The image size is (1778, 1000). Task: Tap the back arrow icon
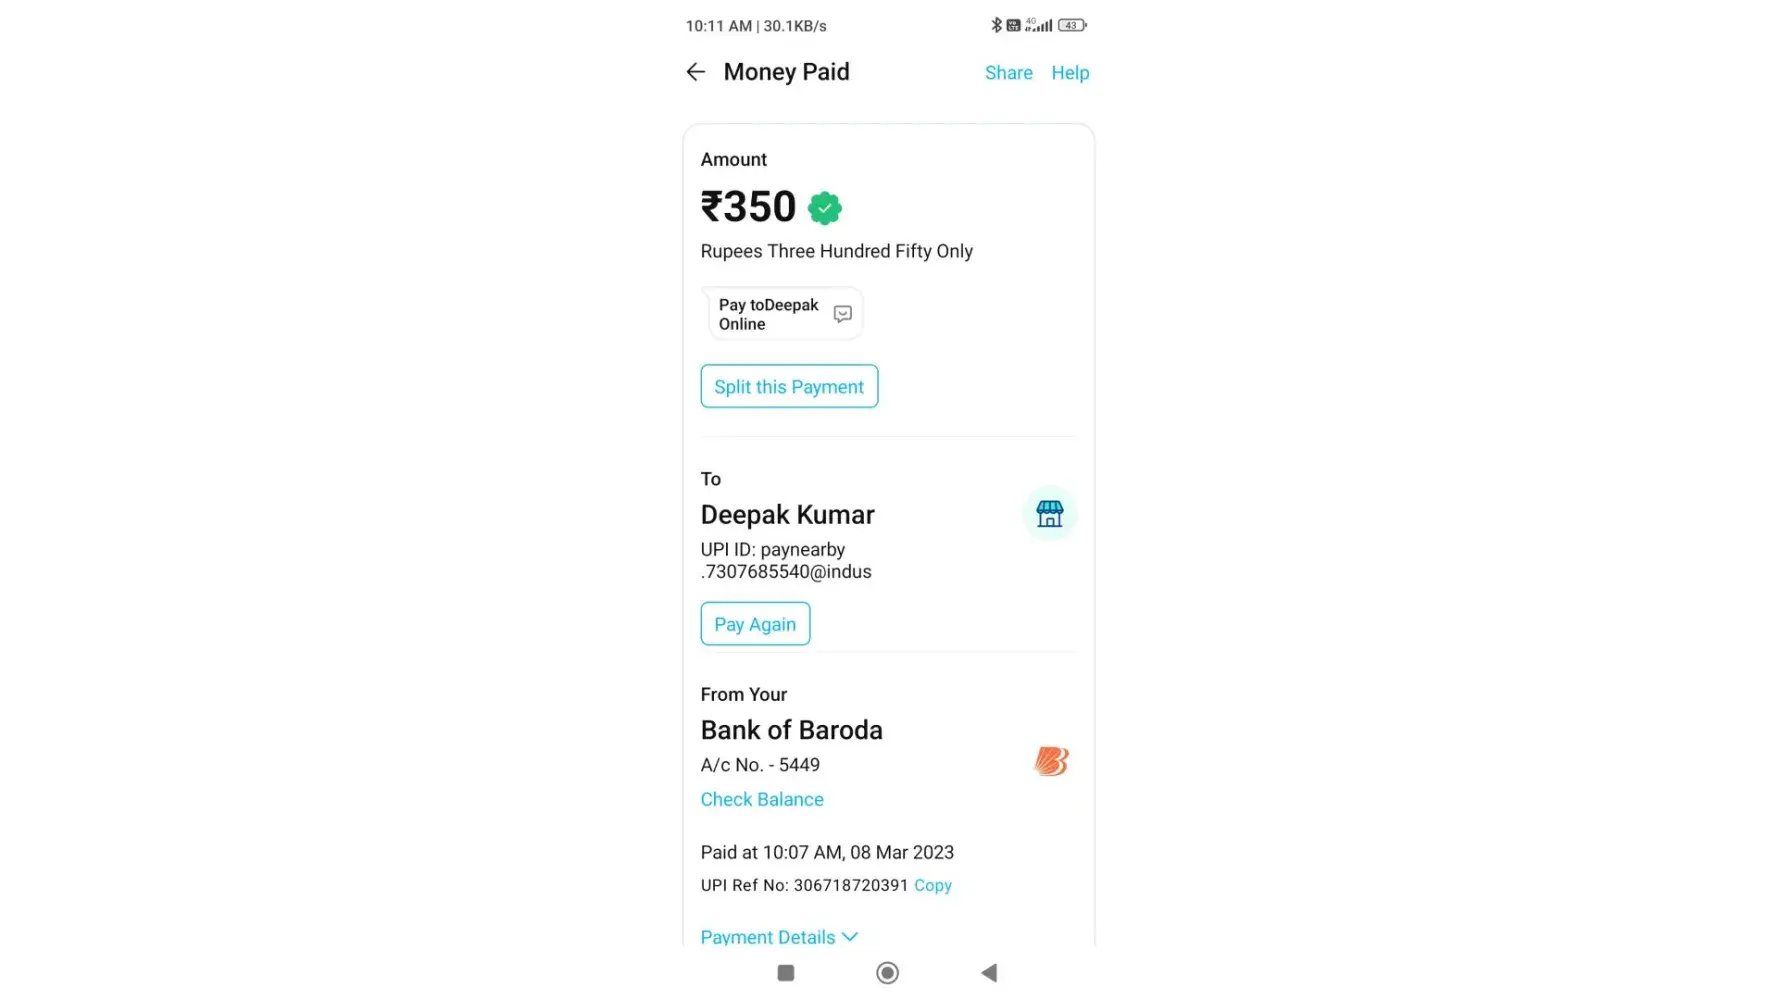coord(696,72)
